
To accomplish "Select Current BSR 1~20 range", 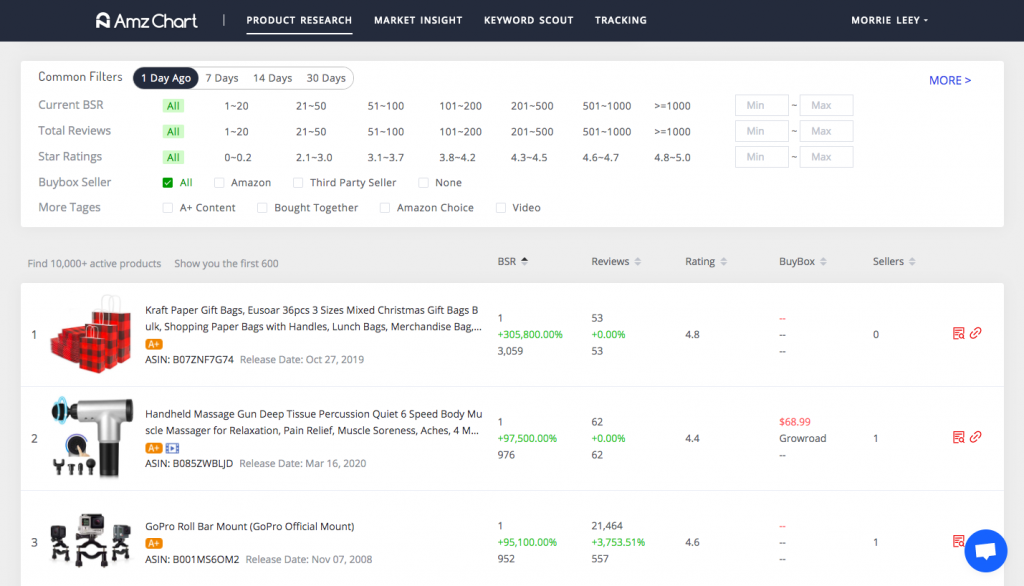I will tap(236, 106).
